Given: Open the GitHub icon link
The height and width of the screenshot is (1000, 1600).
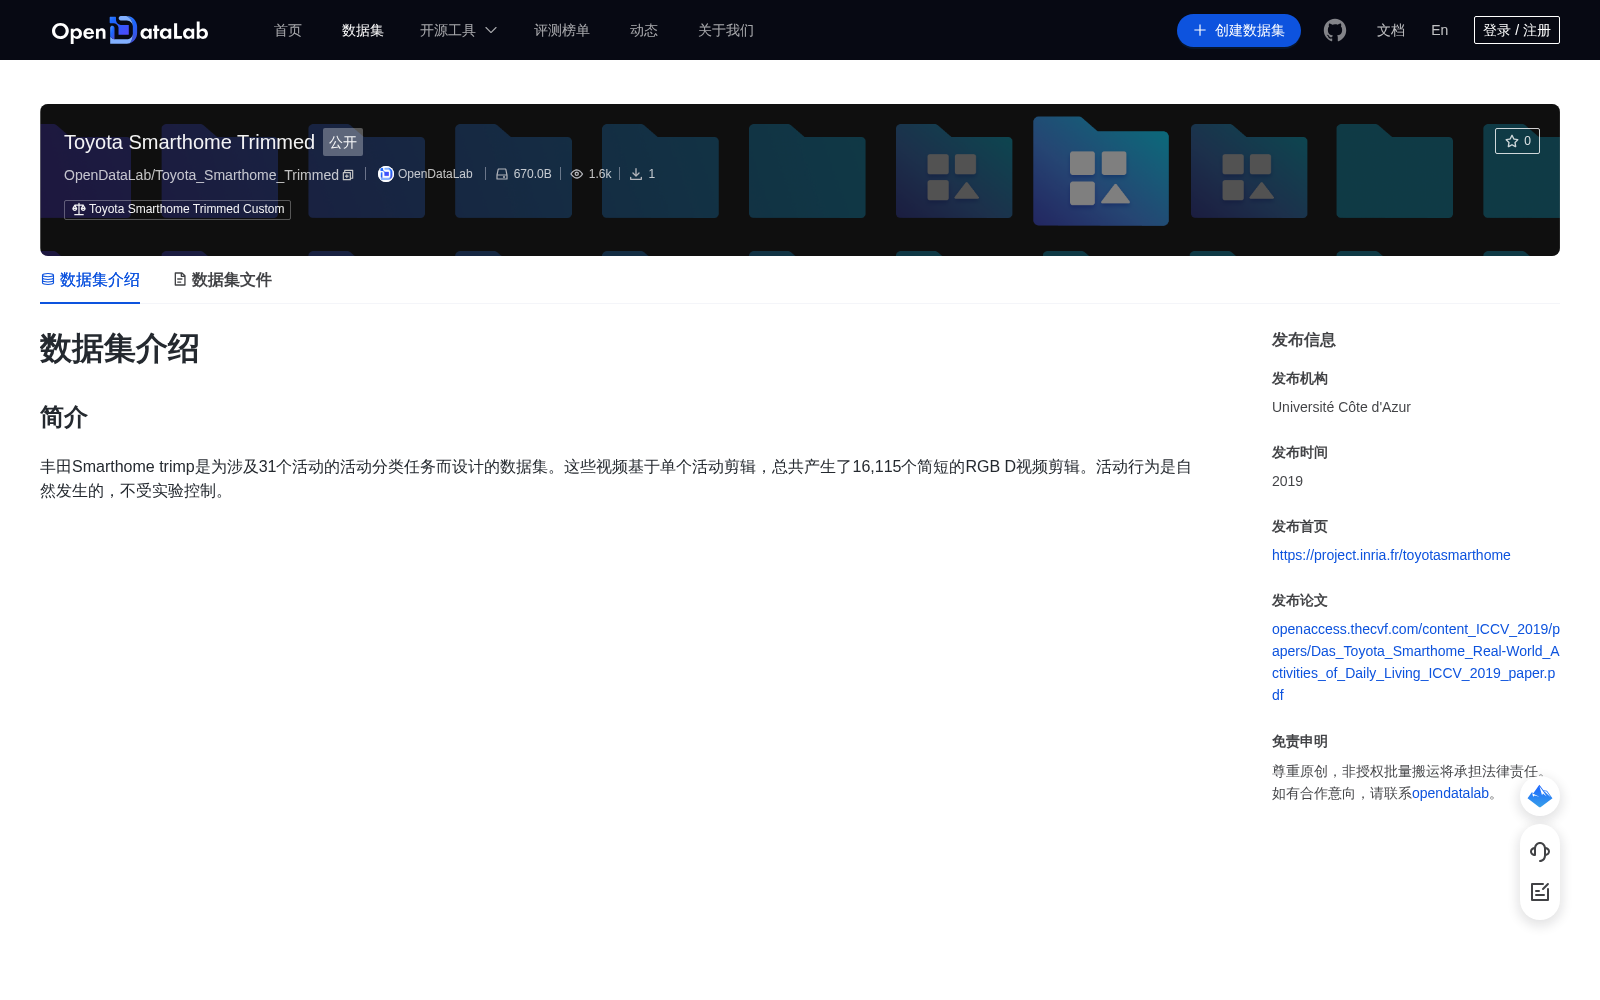Looking at the screenshot, I should coord(1335,30).
